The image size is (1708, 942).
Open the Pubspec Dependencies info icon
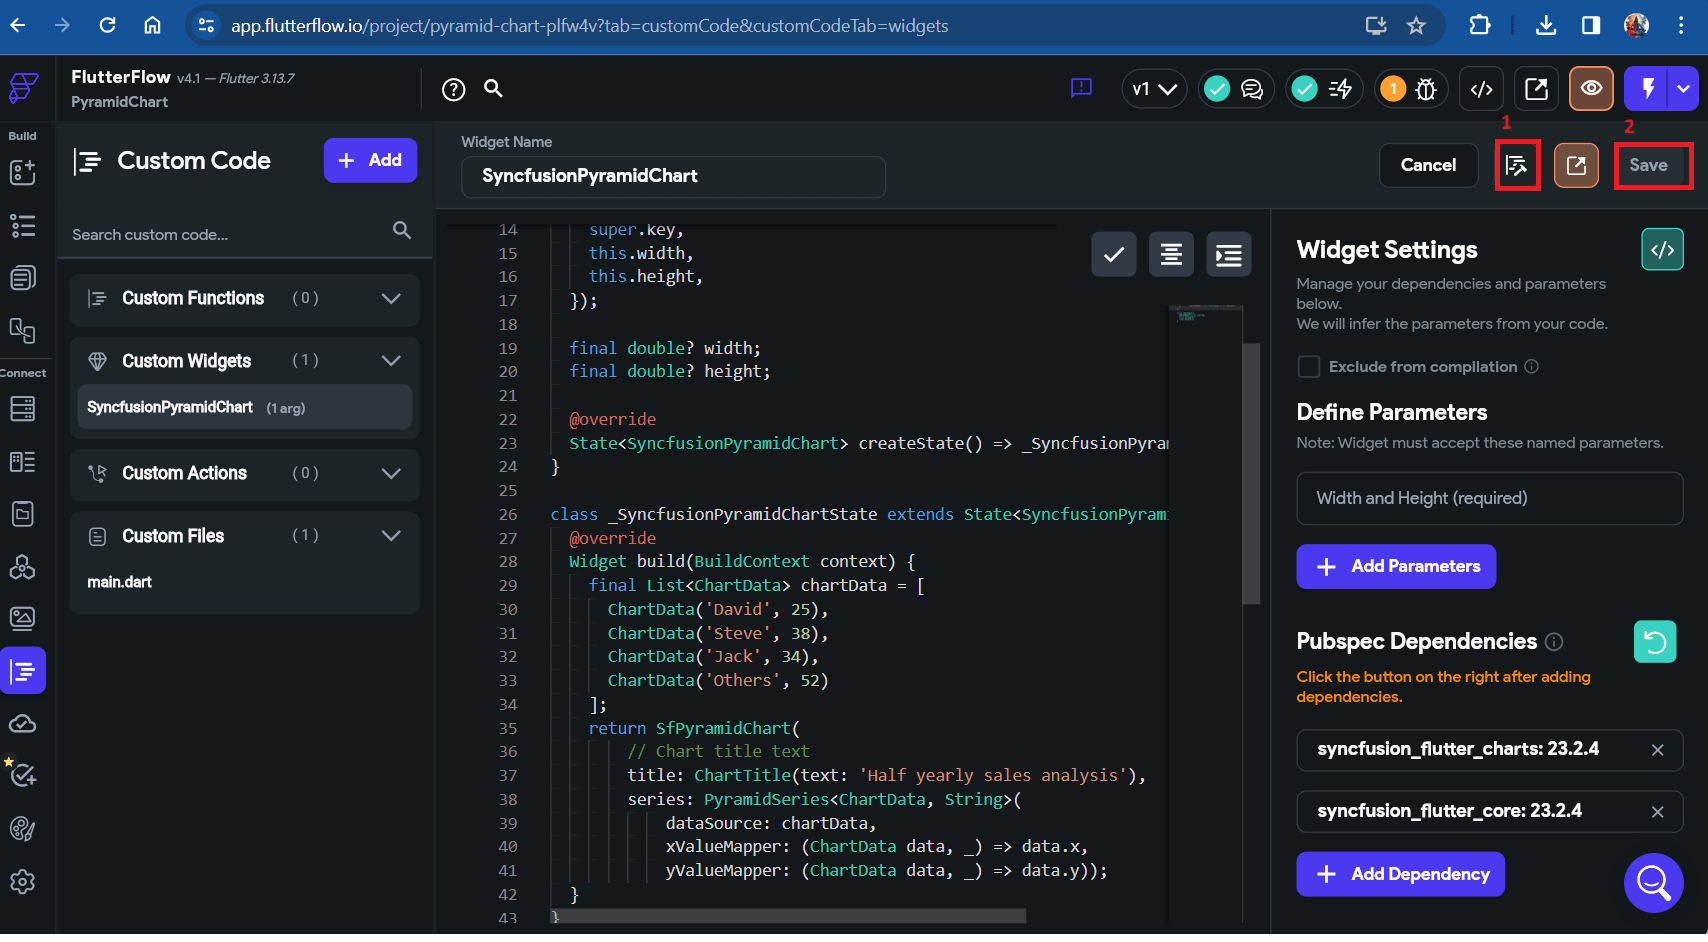[x=1554, y=642]
